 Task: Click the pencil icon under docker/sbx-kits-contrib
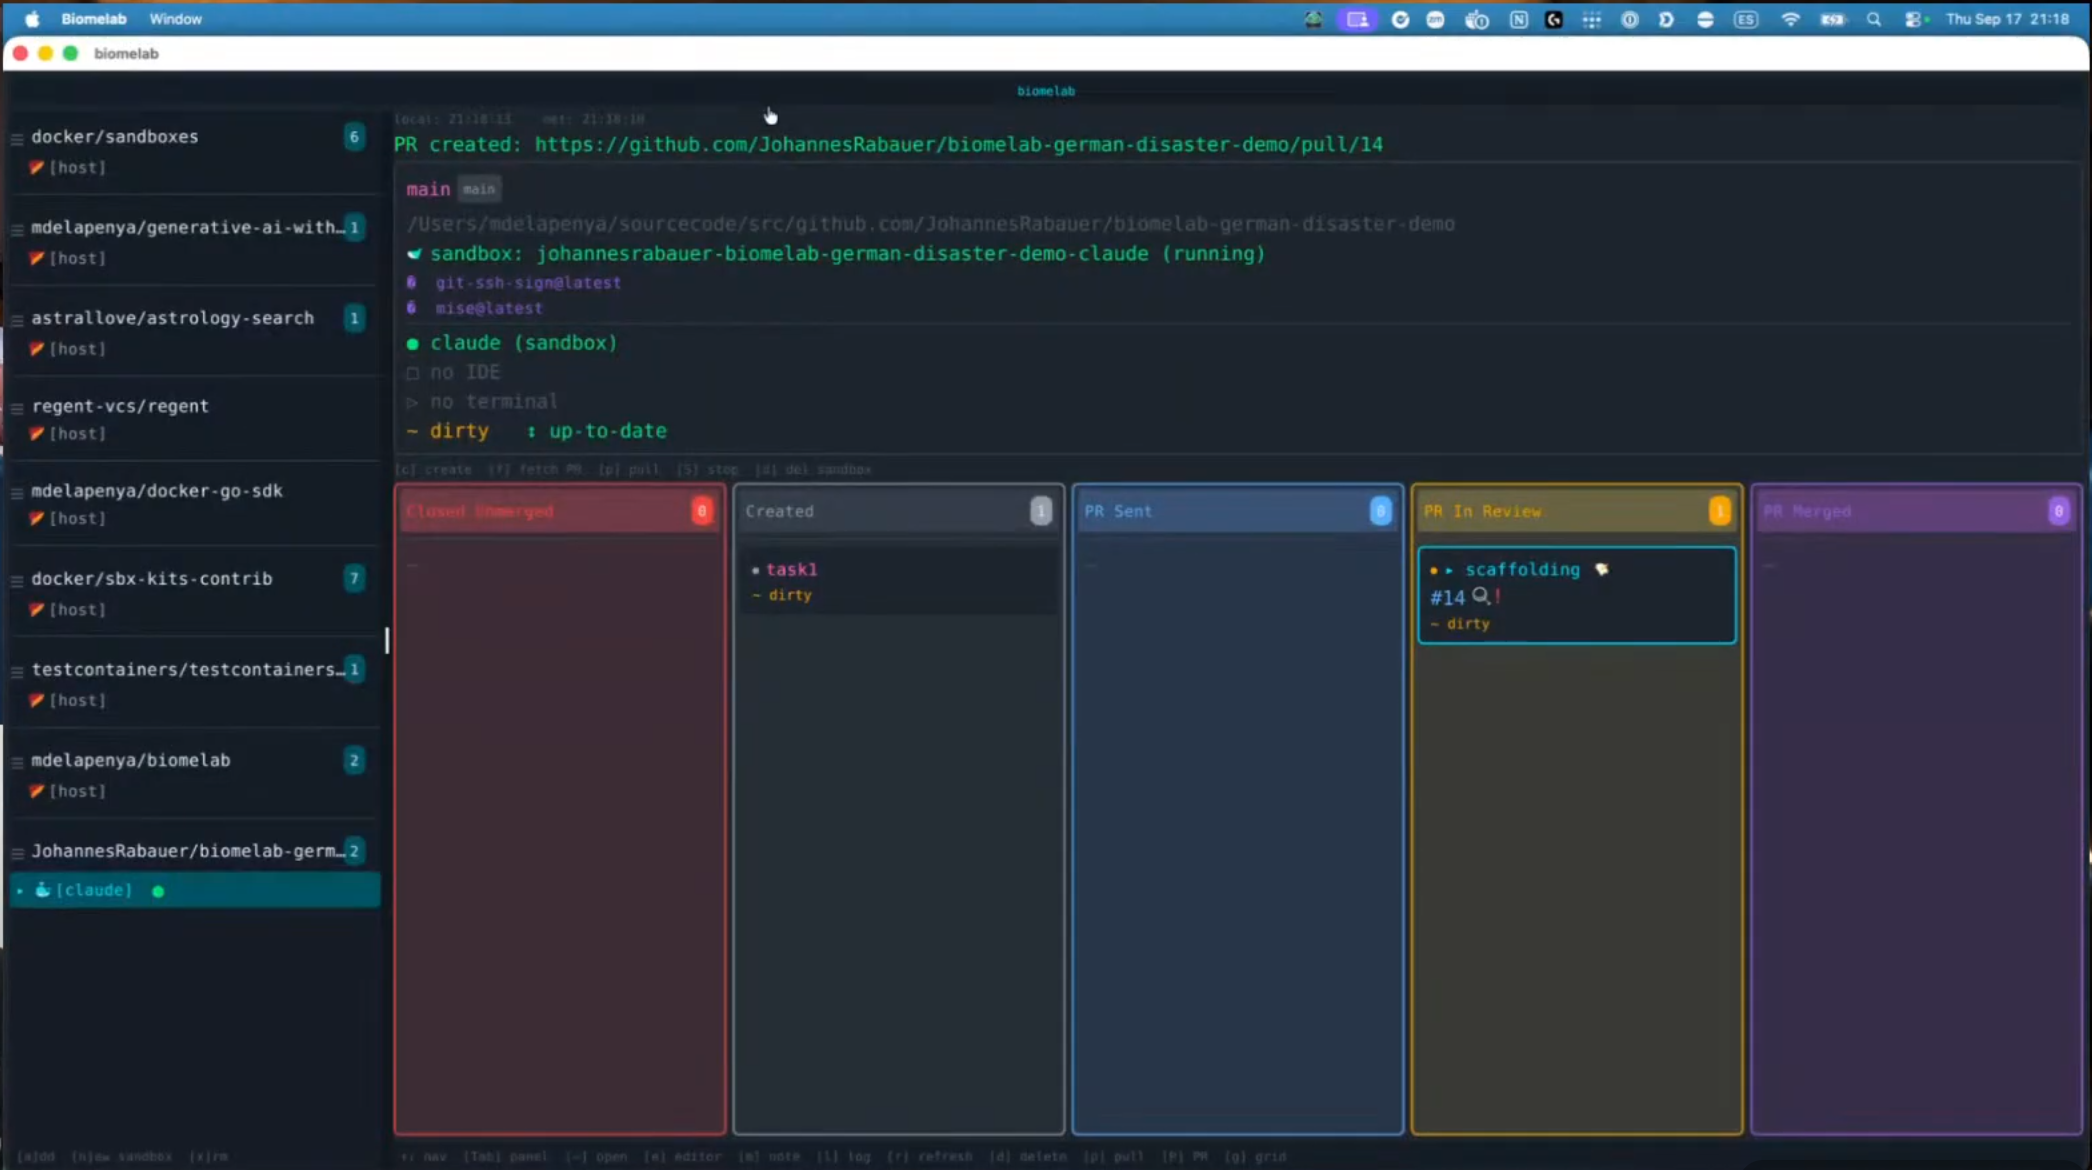click(x=37, y=609)
